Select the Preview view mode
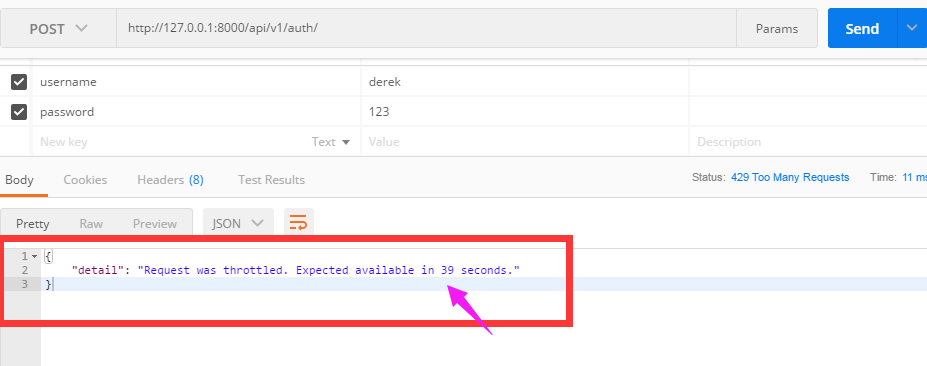This screenshot has width=927, height=366. point(155,224)
